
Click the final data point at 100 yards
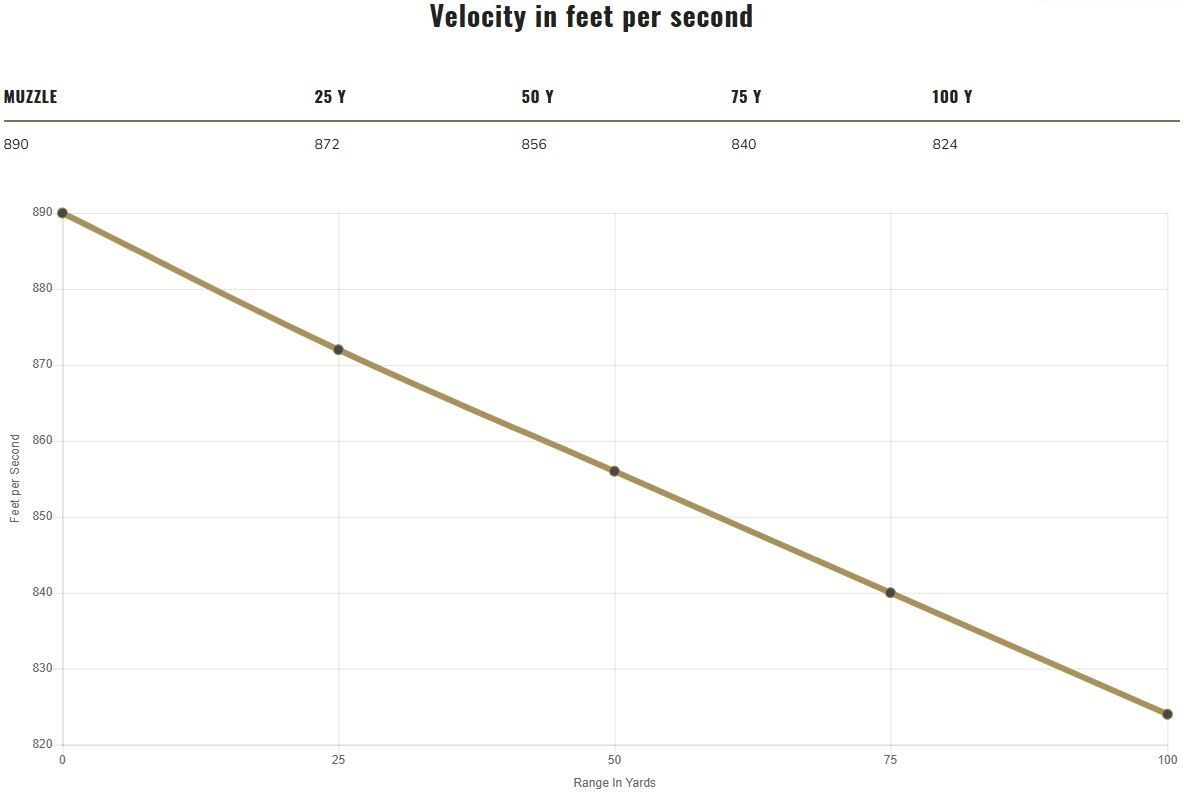tap(1167, 714)
